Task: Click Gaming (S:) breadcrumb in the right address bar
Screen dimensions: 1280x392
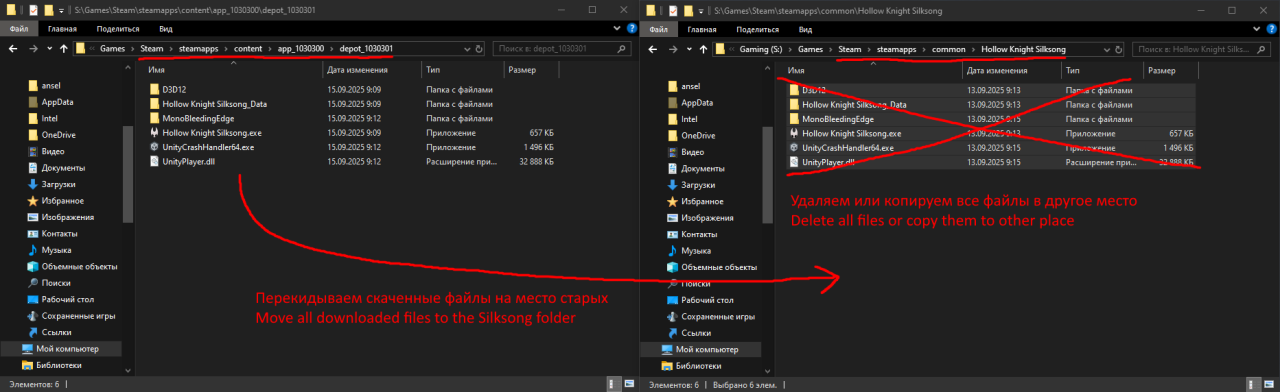Action: coord(762,48)
